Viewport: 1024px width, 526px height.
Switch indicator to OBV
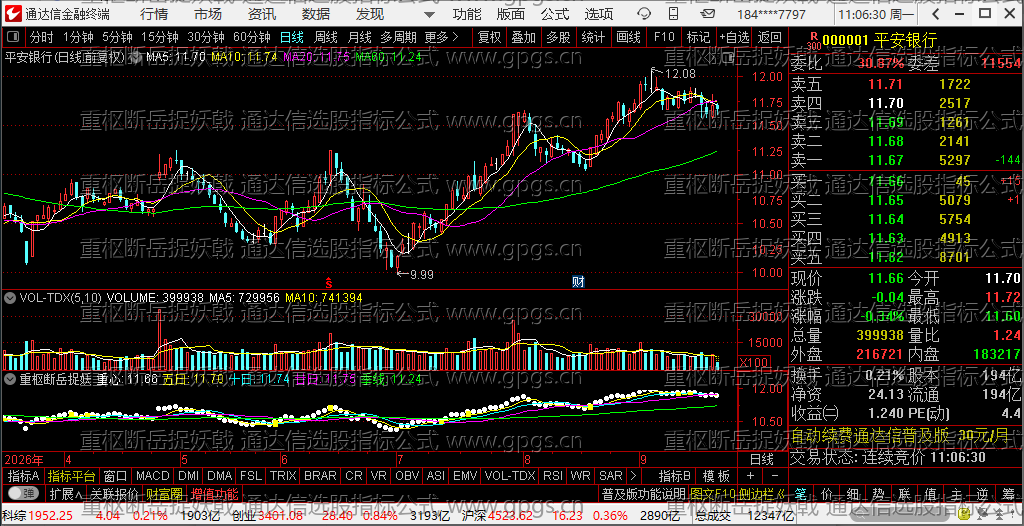click(x=408, y=476)
